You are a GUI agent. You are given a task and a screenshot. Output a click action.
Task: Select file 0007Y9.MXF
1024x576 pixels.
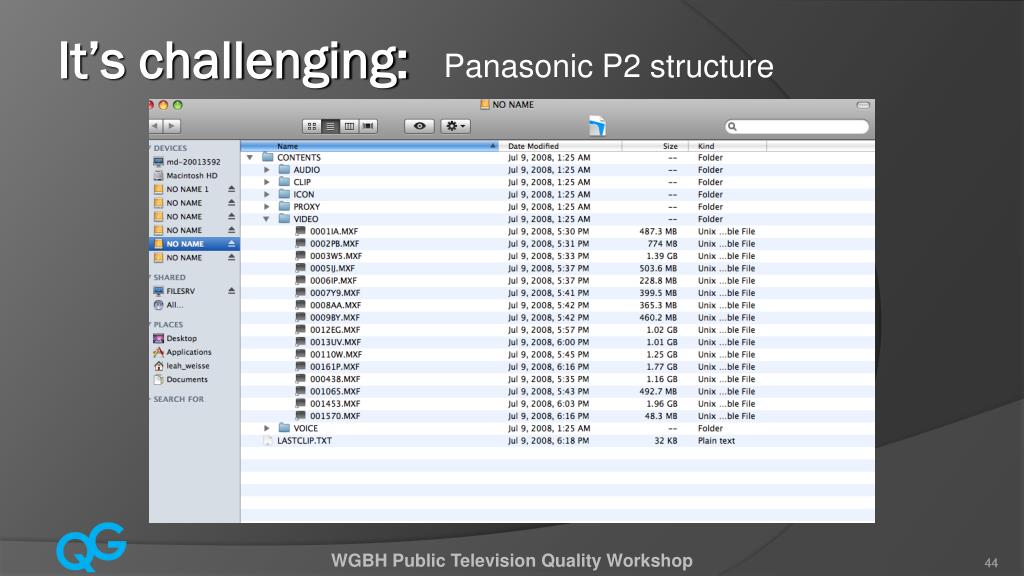pos(335,293)
